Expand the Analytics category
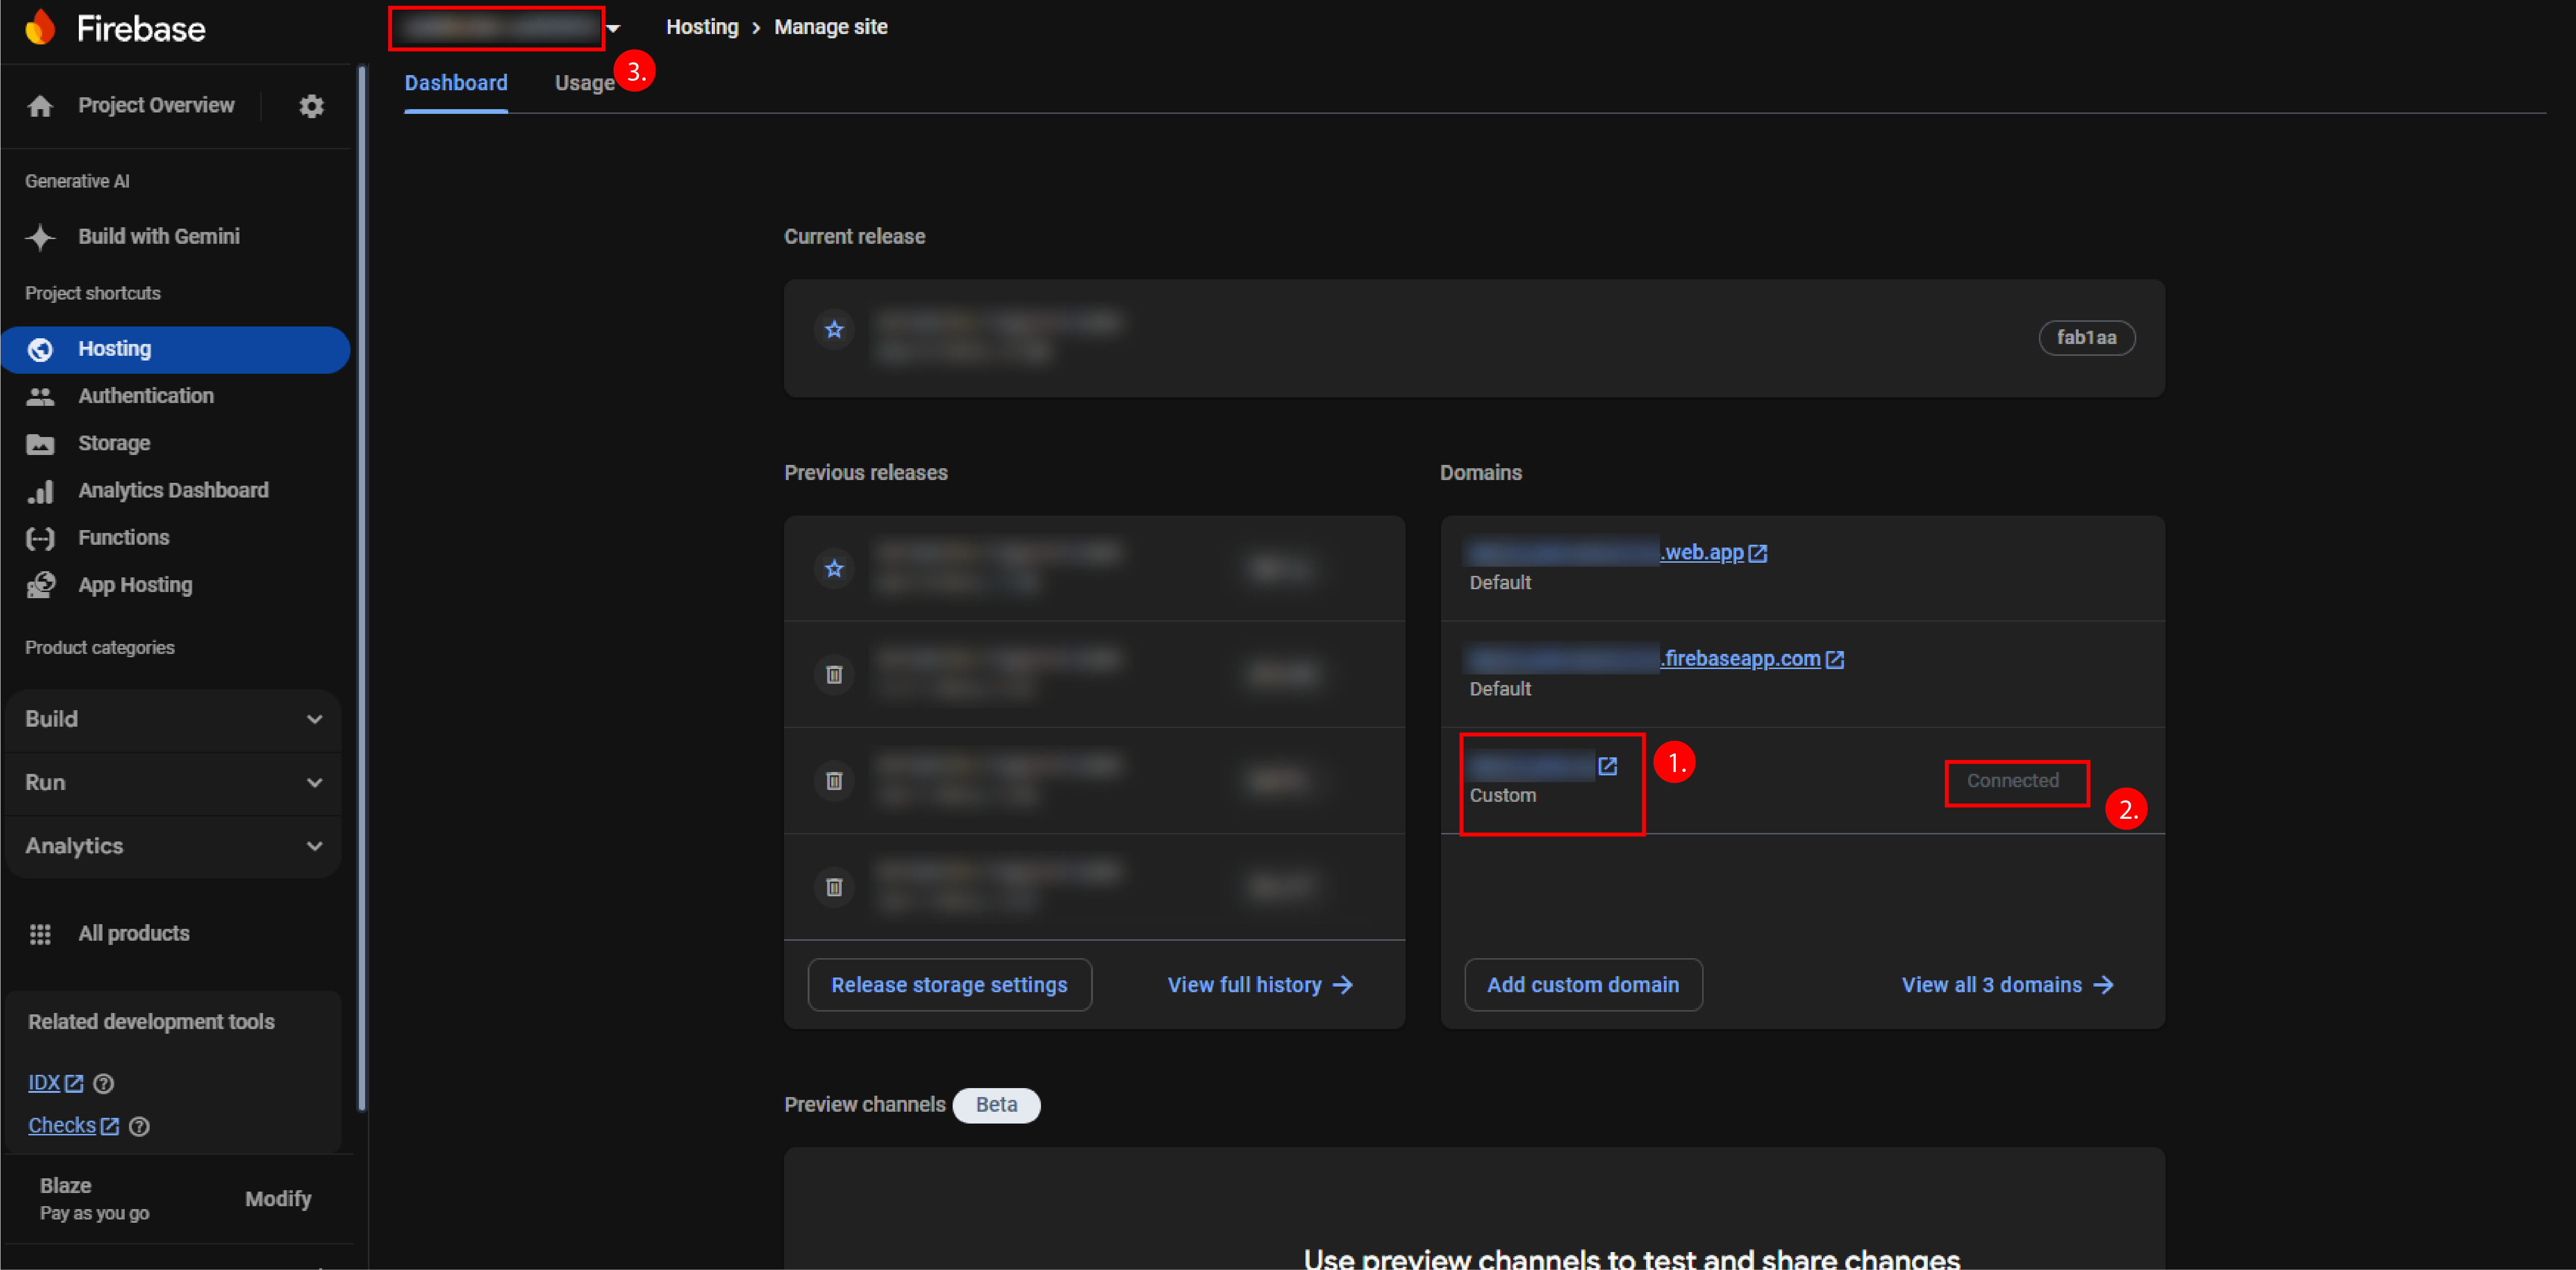Image resolution: width=2576 pixels, height=1270 pixels. 173,846
